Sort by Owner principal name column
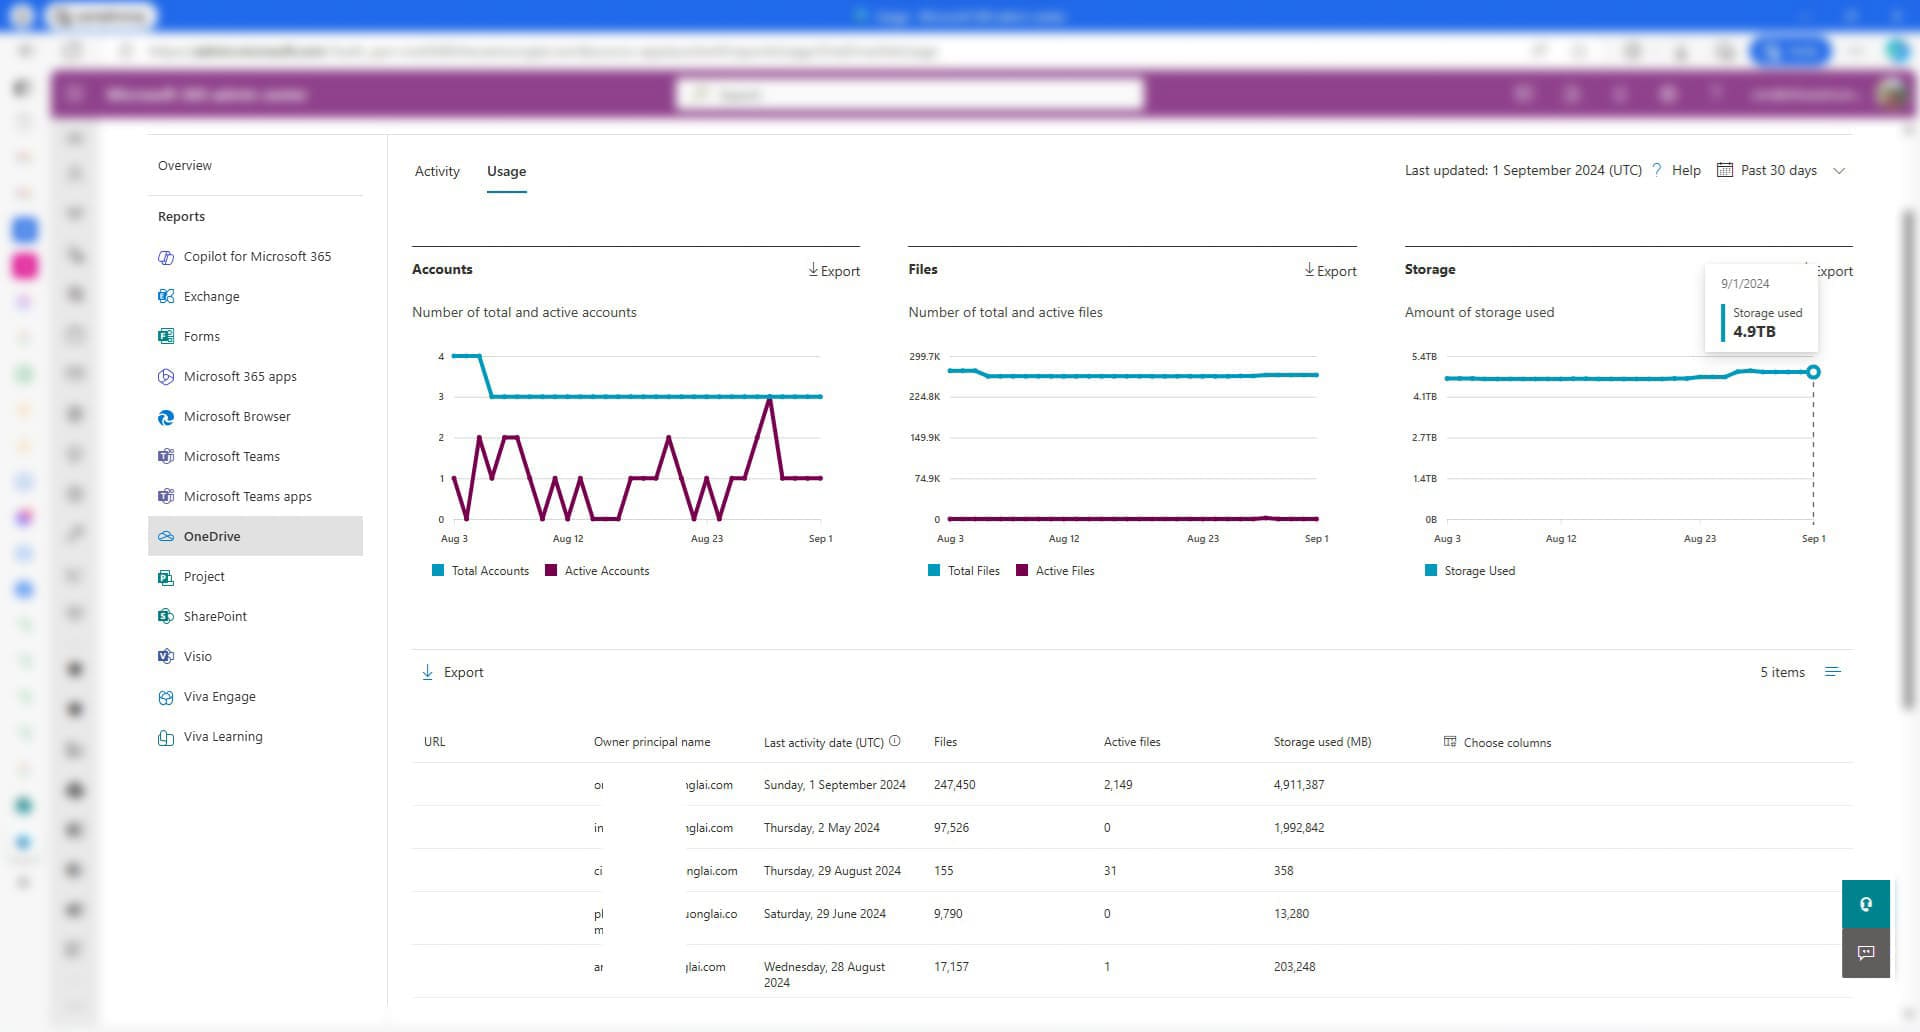1920x1032 pixels. (652, 742)
